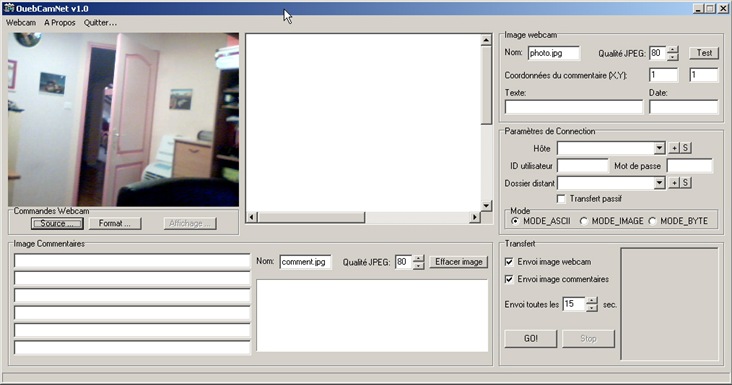Click the Date input field
Screen dimensions: 732x385
click(x=683, y=107)
